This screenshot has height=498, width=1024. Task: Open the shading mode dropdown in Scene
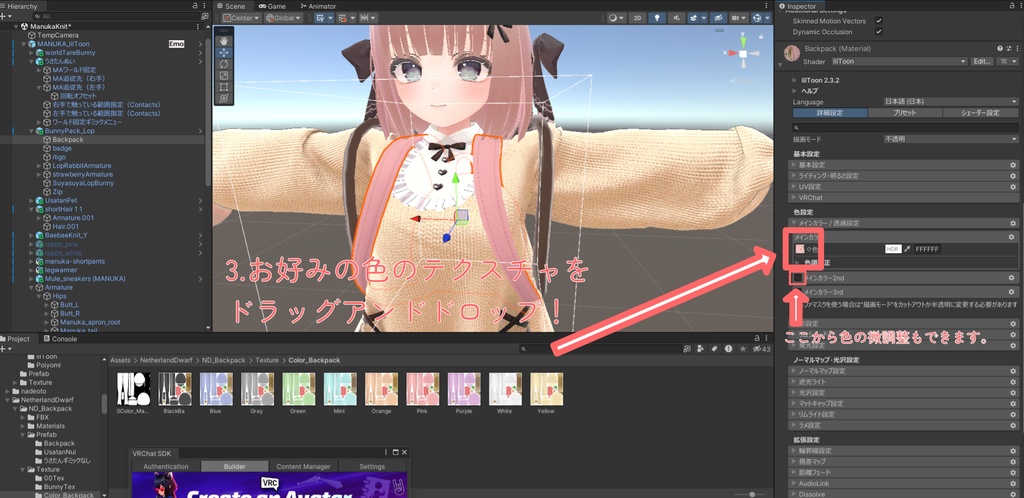(616, 18)
